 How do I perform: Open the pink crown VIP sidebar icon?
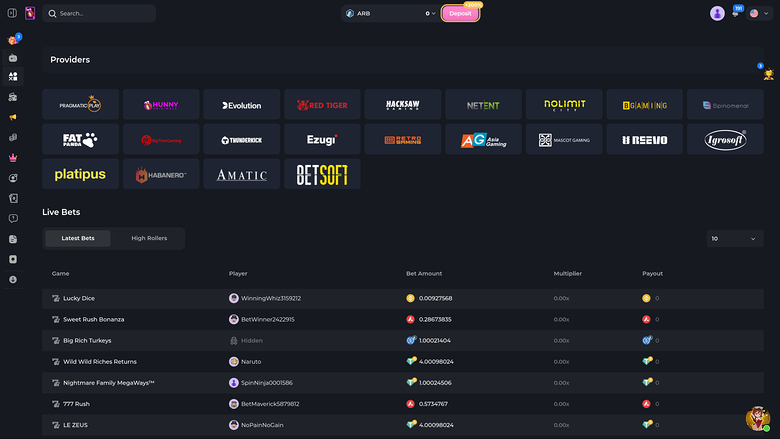pos(13,158)
